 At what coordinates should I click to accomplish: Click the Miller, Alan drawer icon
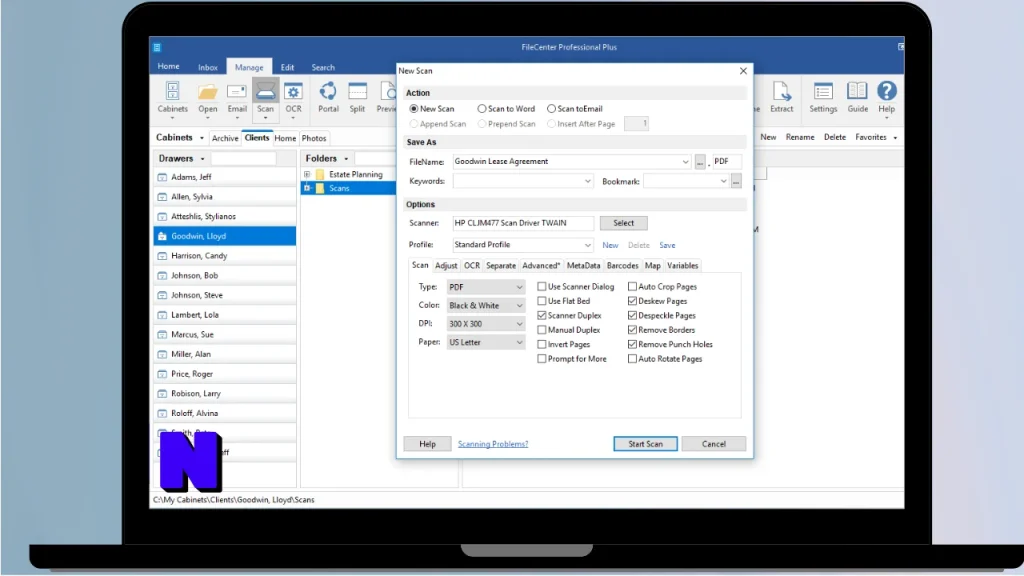coord(162,354)
